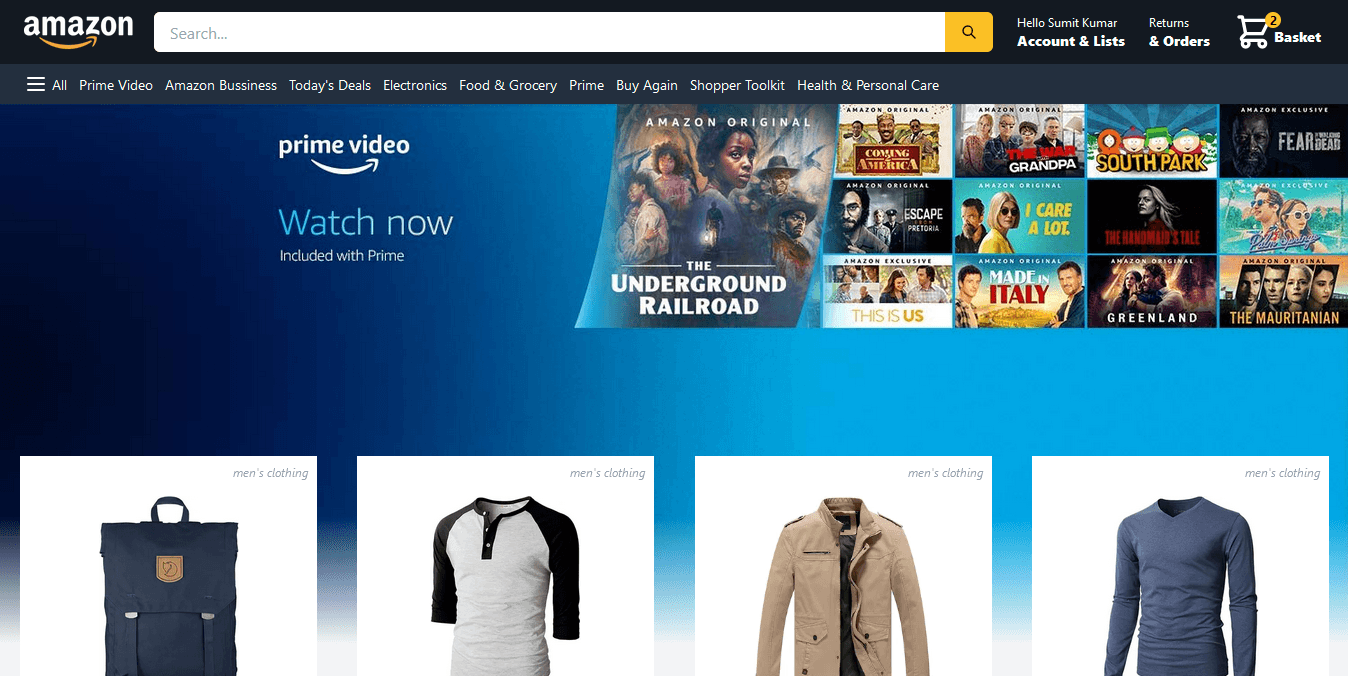Open South Park thumbnail
Screen dimensions: 1348x676
click(x=1152, y=141)
